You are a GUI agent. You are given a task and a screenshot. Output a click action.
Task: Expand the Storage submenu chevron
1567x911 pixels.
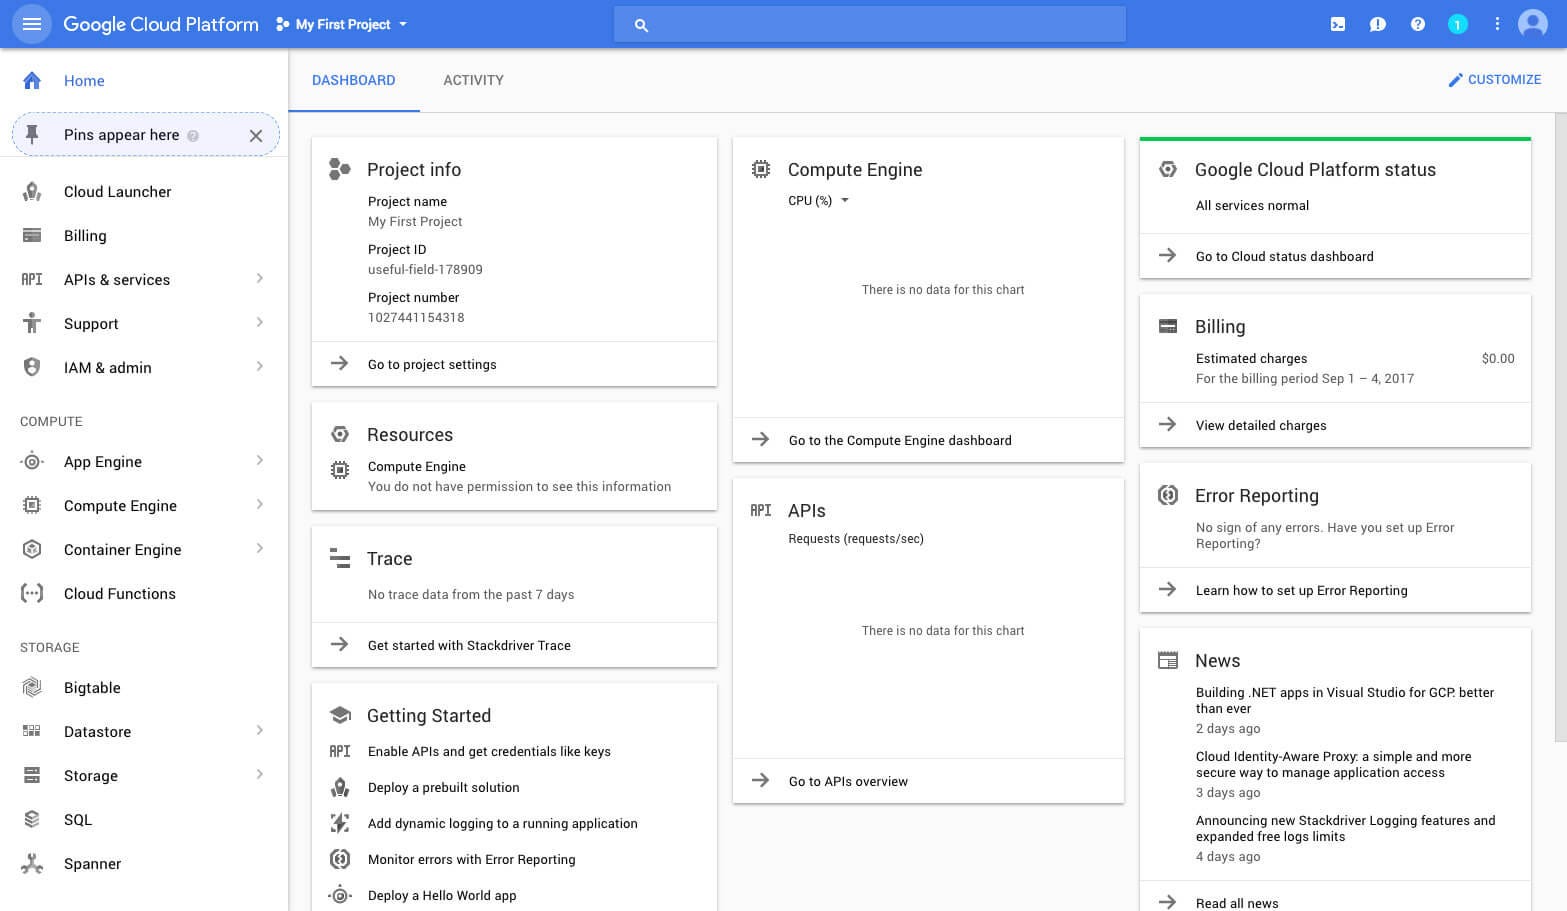tap(260, 774)
